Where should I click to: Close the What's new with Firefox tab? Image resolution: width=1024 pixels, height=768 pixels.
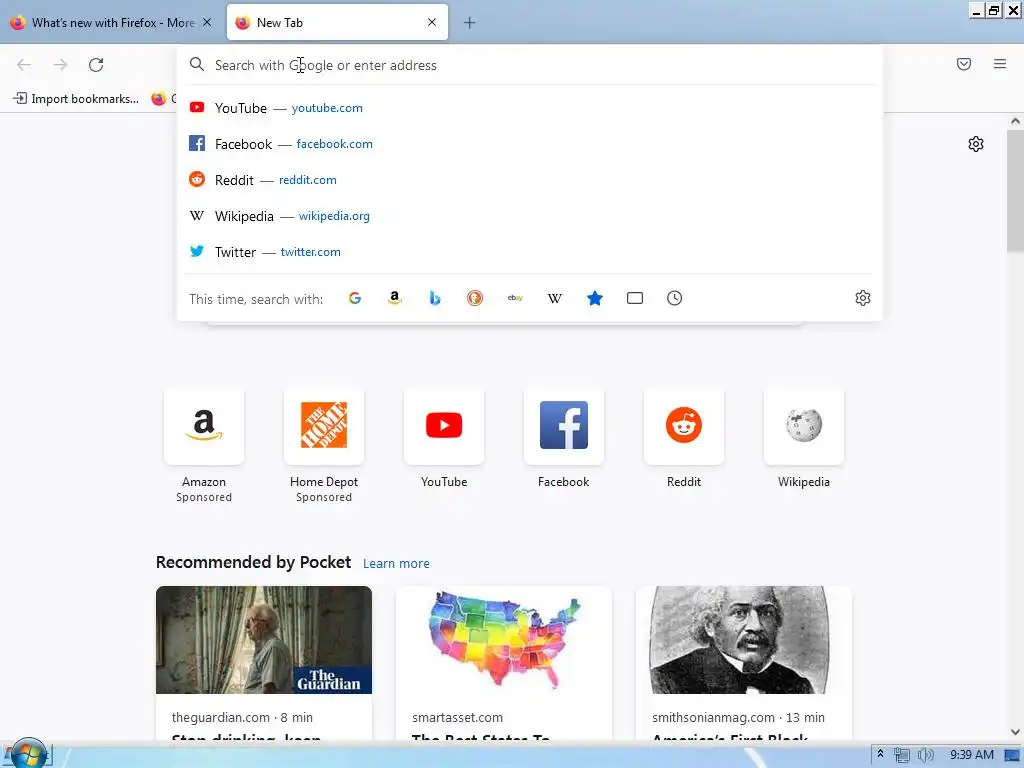point(207,22)
